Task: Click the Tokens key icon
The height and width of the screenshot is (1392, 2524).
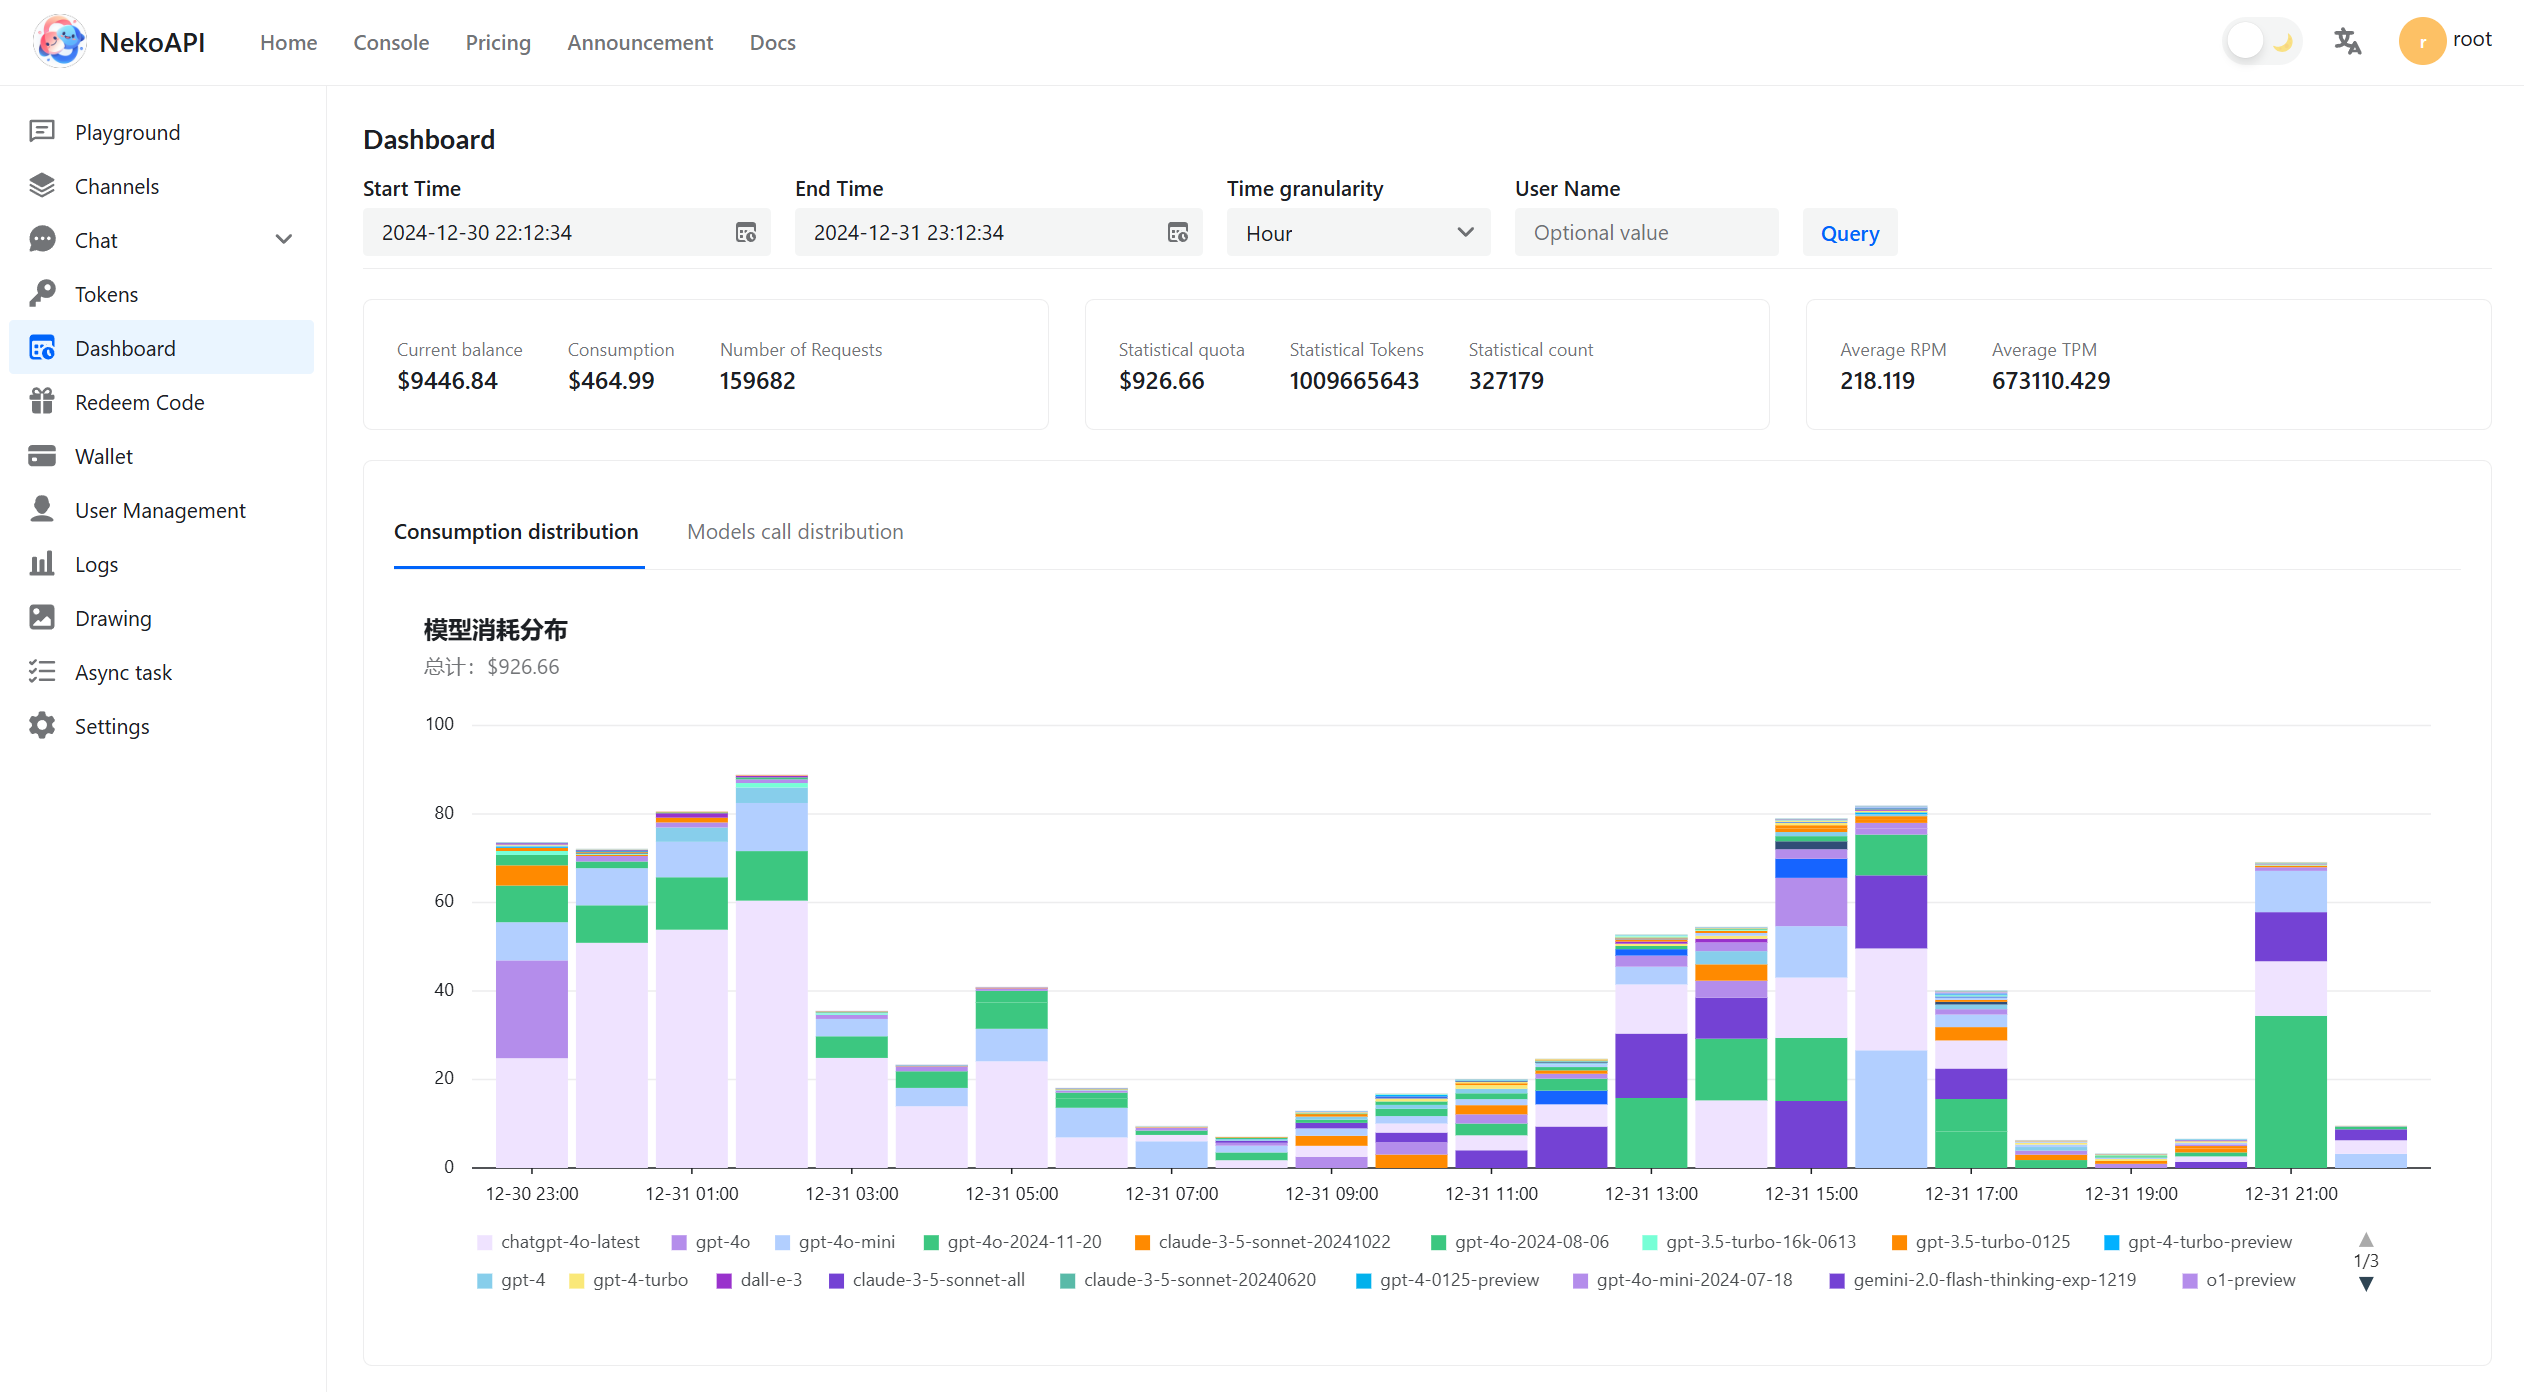Action: tap(42, 294)
